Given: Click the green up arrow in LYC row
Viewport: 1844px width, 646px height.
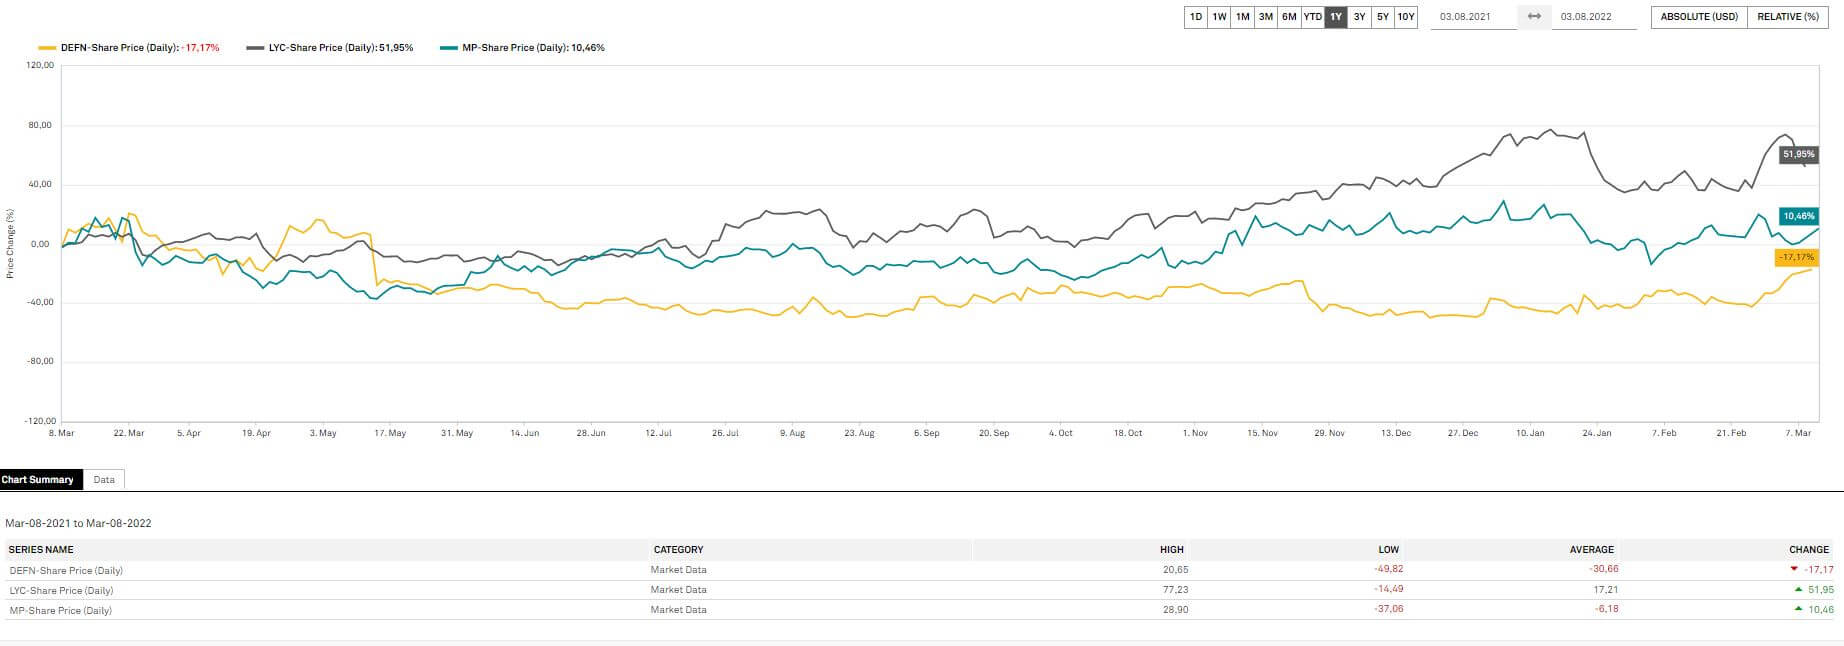Looking at the screenshot, I should coord(1798,590).
